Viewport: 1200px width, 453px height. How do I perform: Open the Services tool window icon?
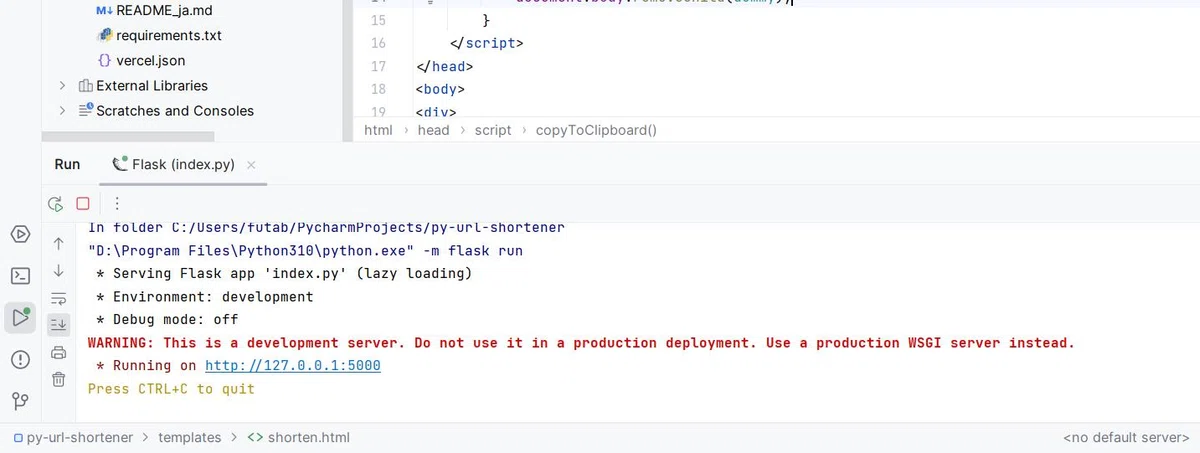tap(20, 234)
